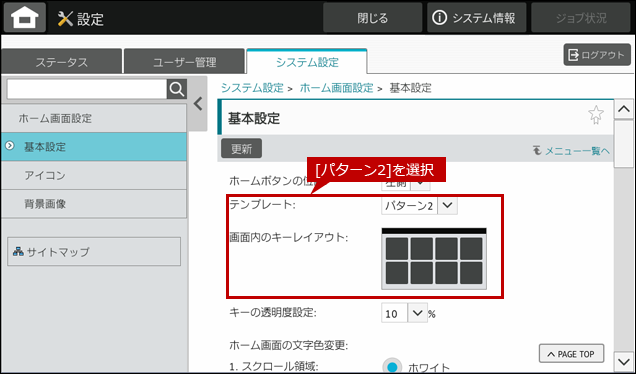
Task: Open 背景画像 in the side menu
Action: (x=94, y=204)
